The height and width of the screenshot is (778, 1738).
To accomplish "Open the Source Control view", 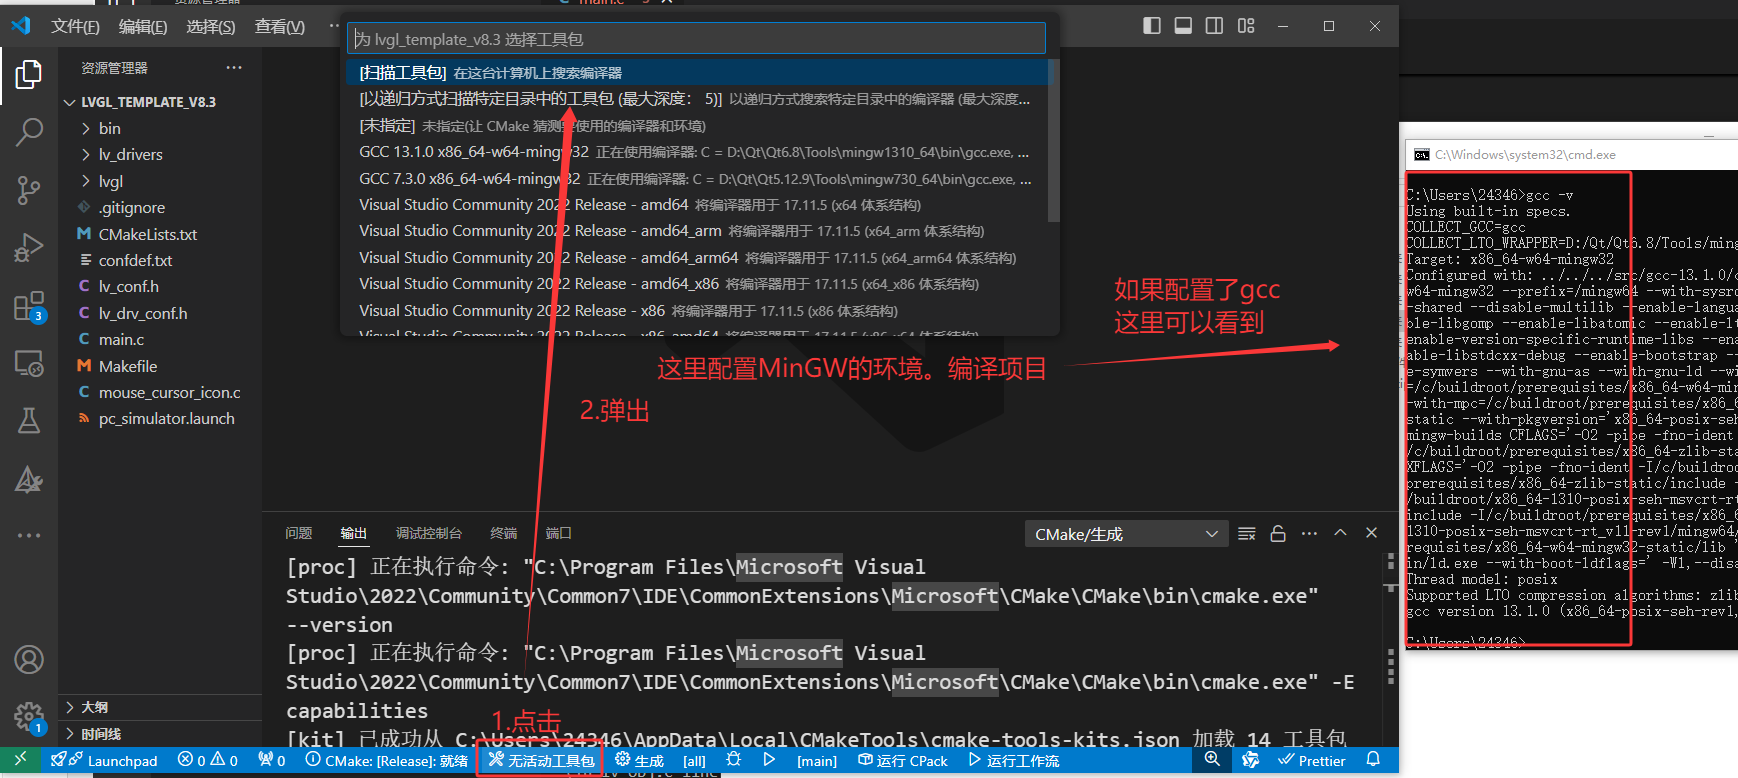I will (29, 190).
